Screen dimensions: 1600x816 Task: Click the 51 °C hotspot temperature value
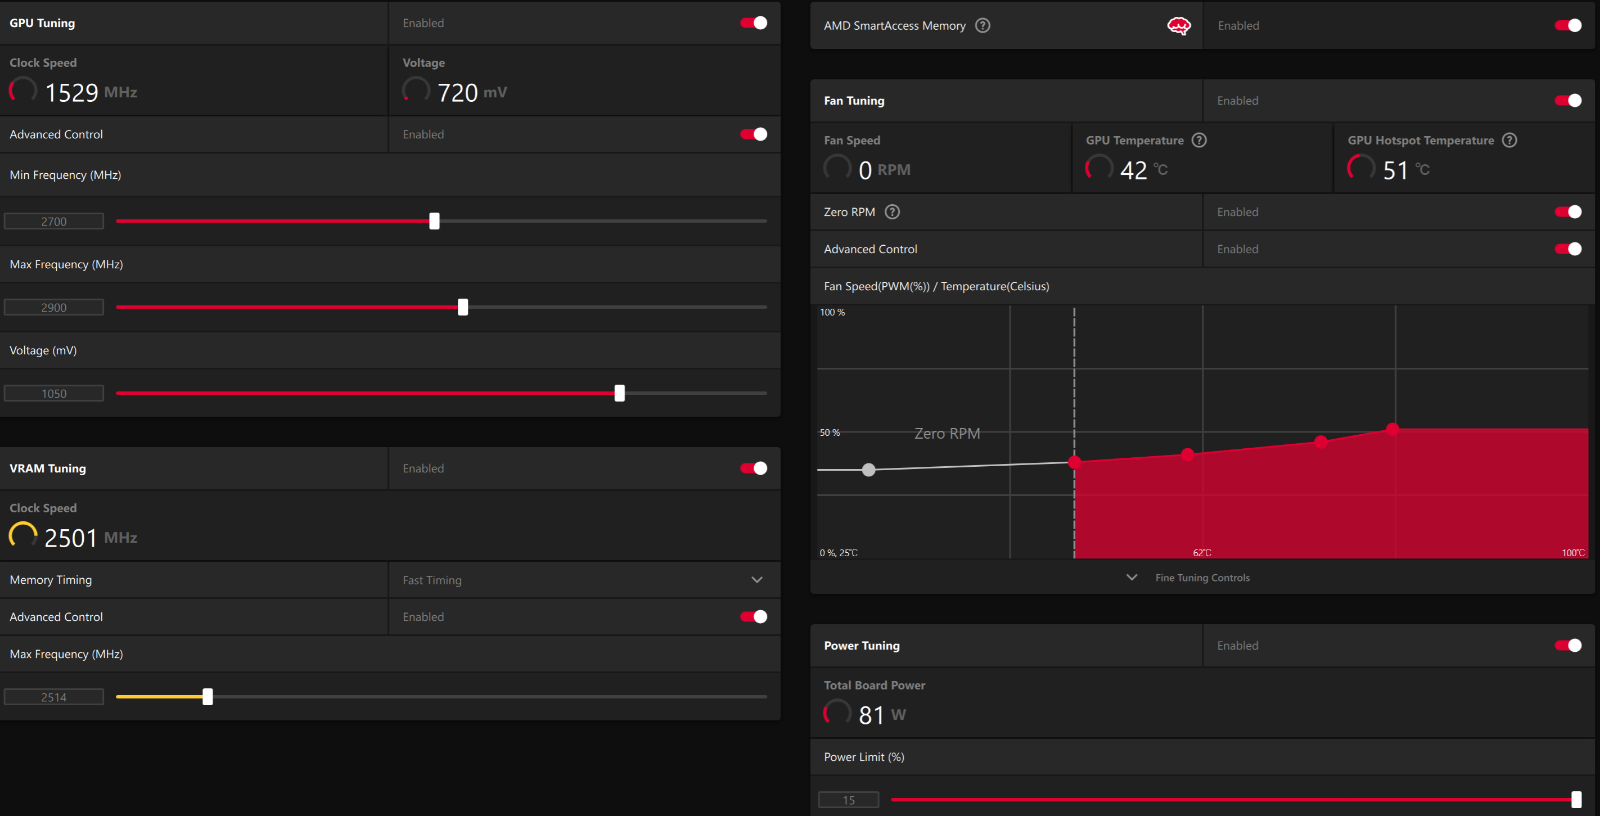1406,170
